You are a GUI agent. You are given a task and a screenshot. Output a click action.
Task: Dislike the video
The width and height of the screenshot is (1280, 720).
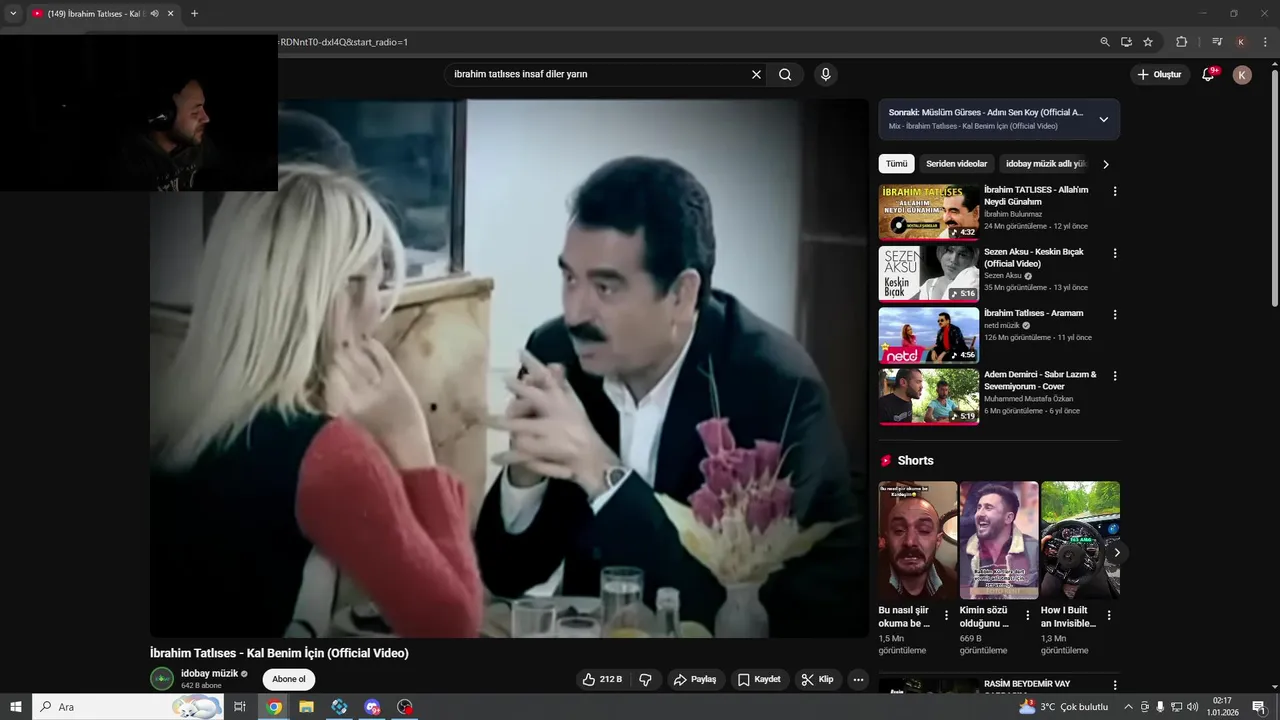pyautogui.click(x=645, y=679)
